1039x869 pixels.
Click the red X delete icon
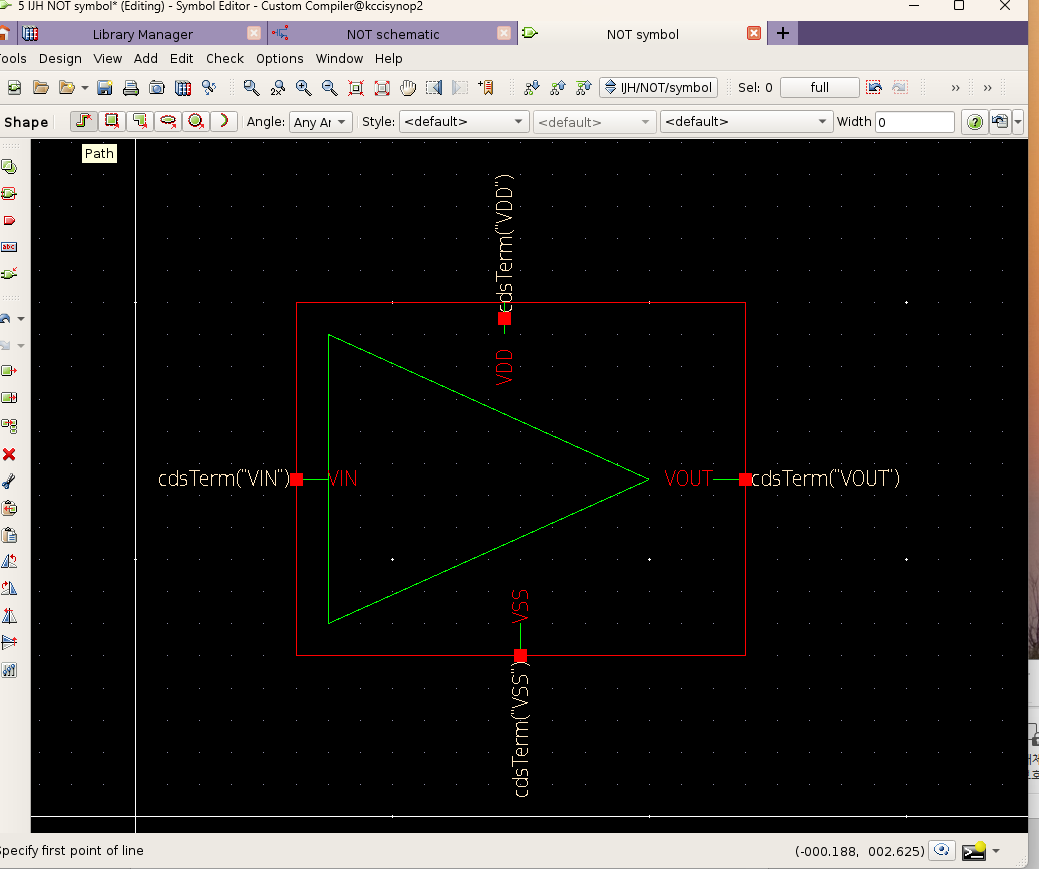point(9,454)
